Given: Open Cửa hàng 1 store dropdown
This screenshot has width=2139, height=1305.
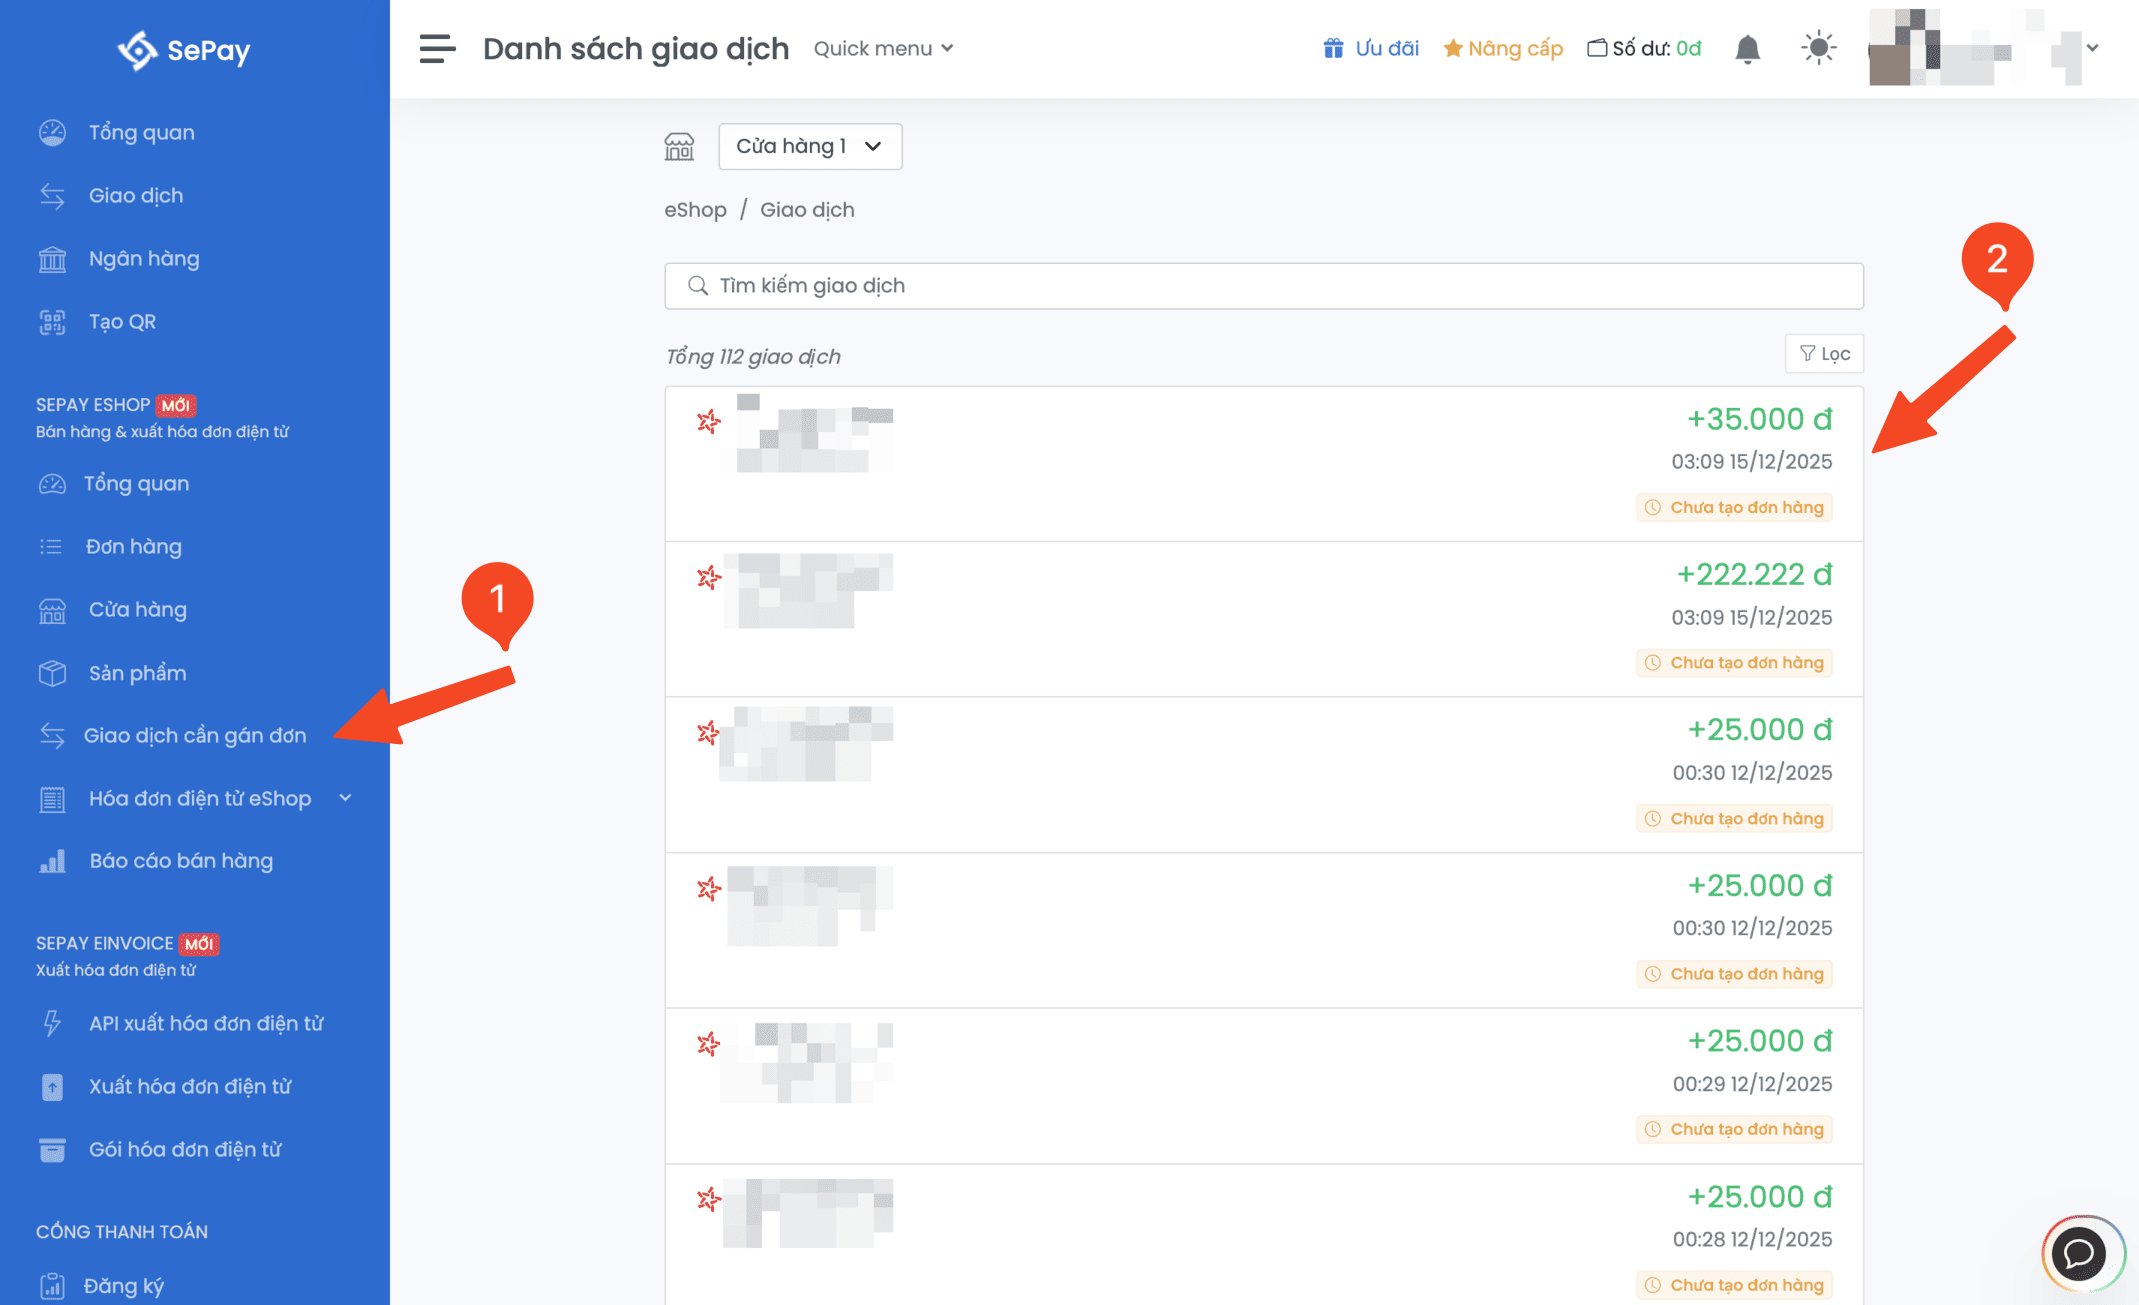Looking at the screenshot, I should pos(809,147).
